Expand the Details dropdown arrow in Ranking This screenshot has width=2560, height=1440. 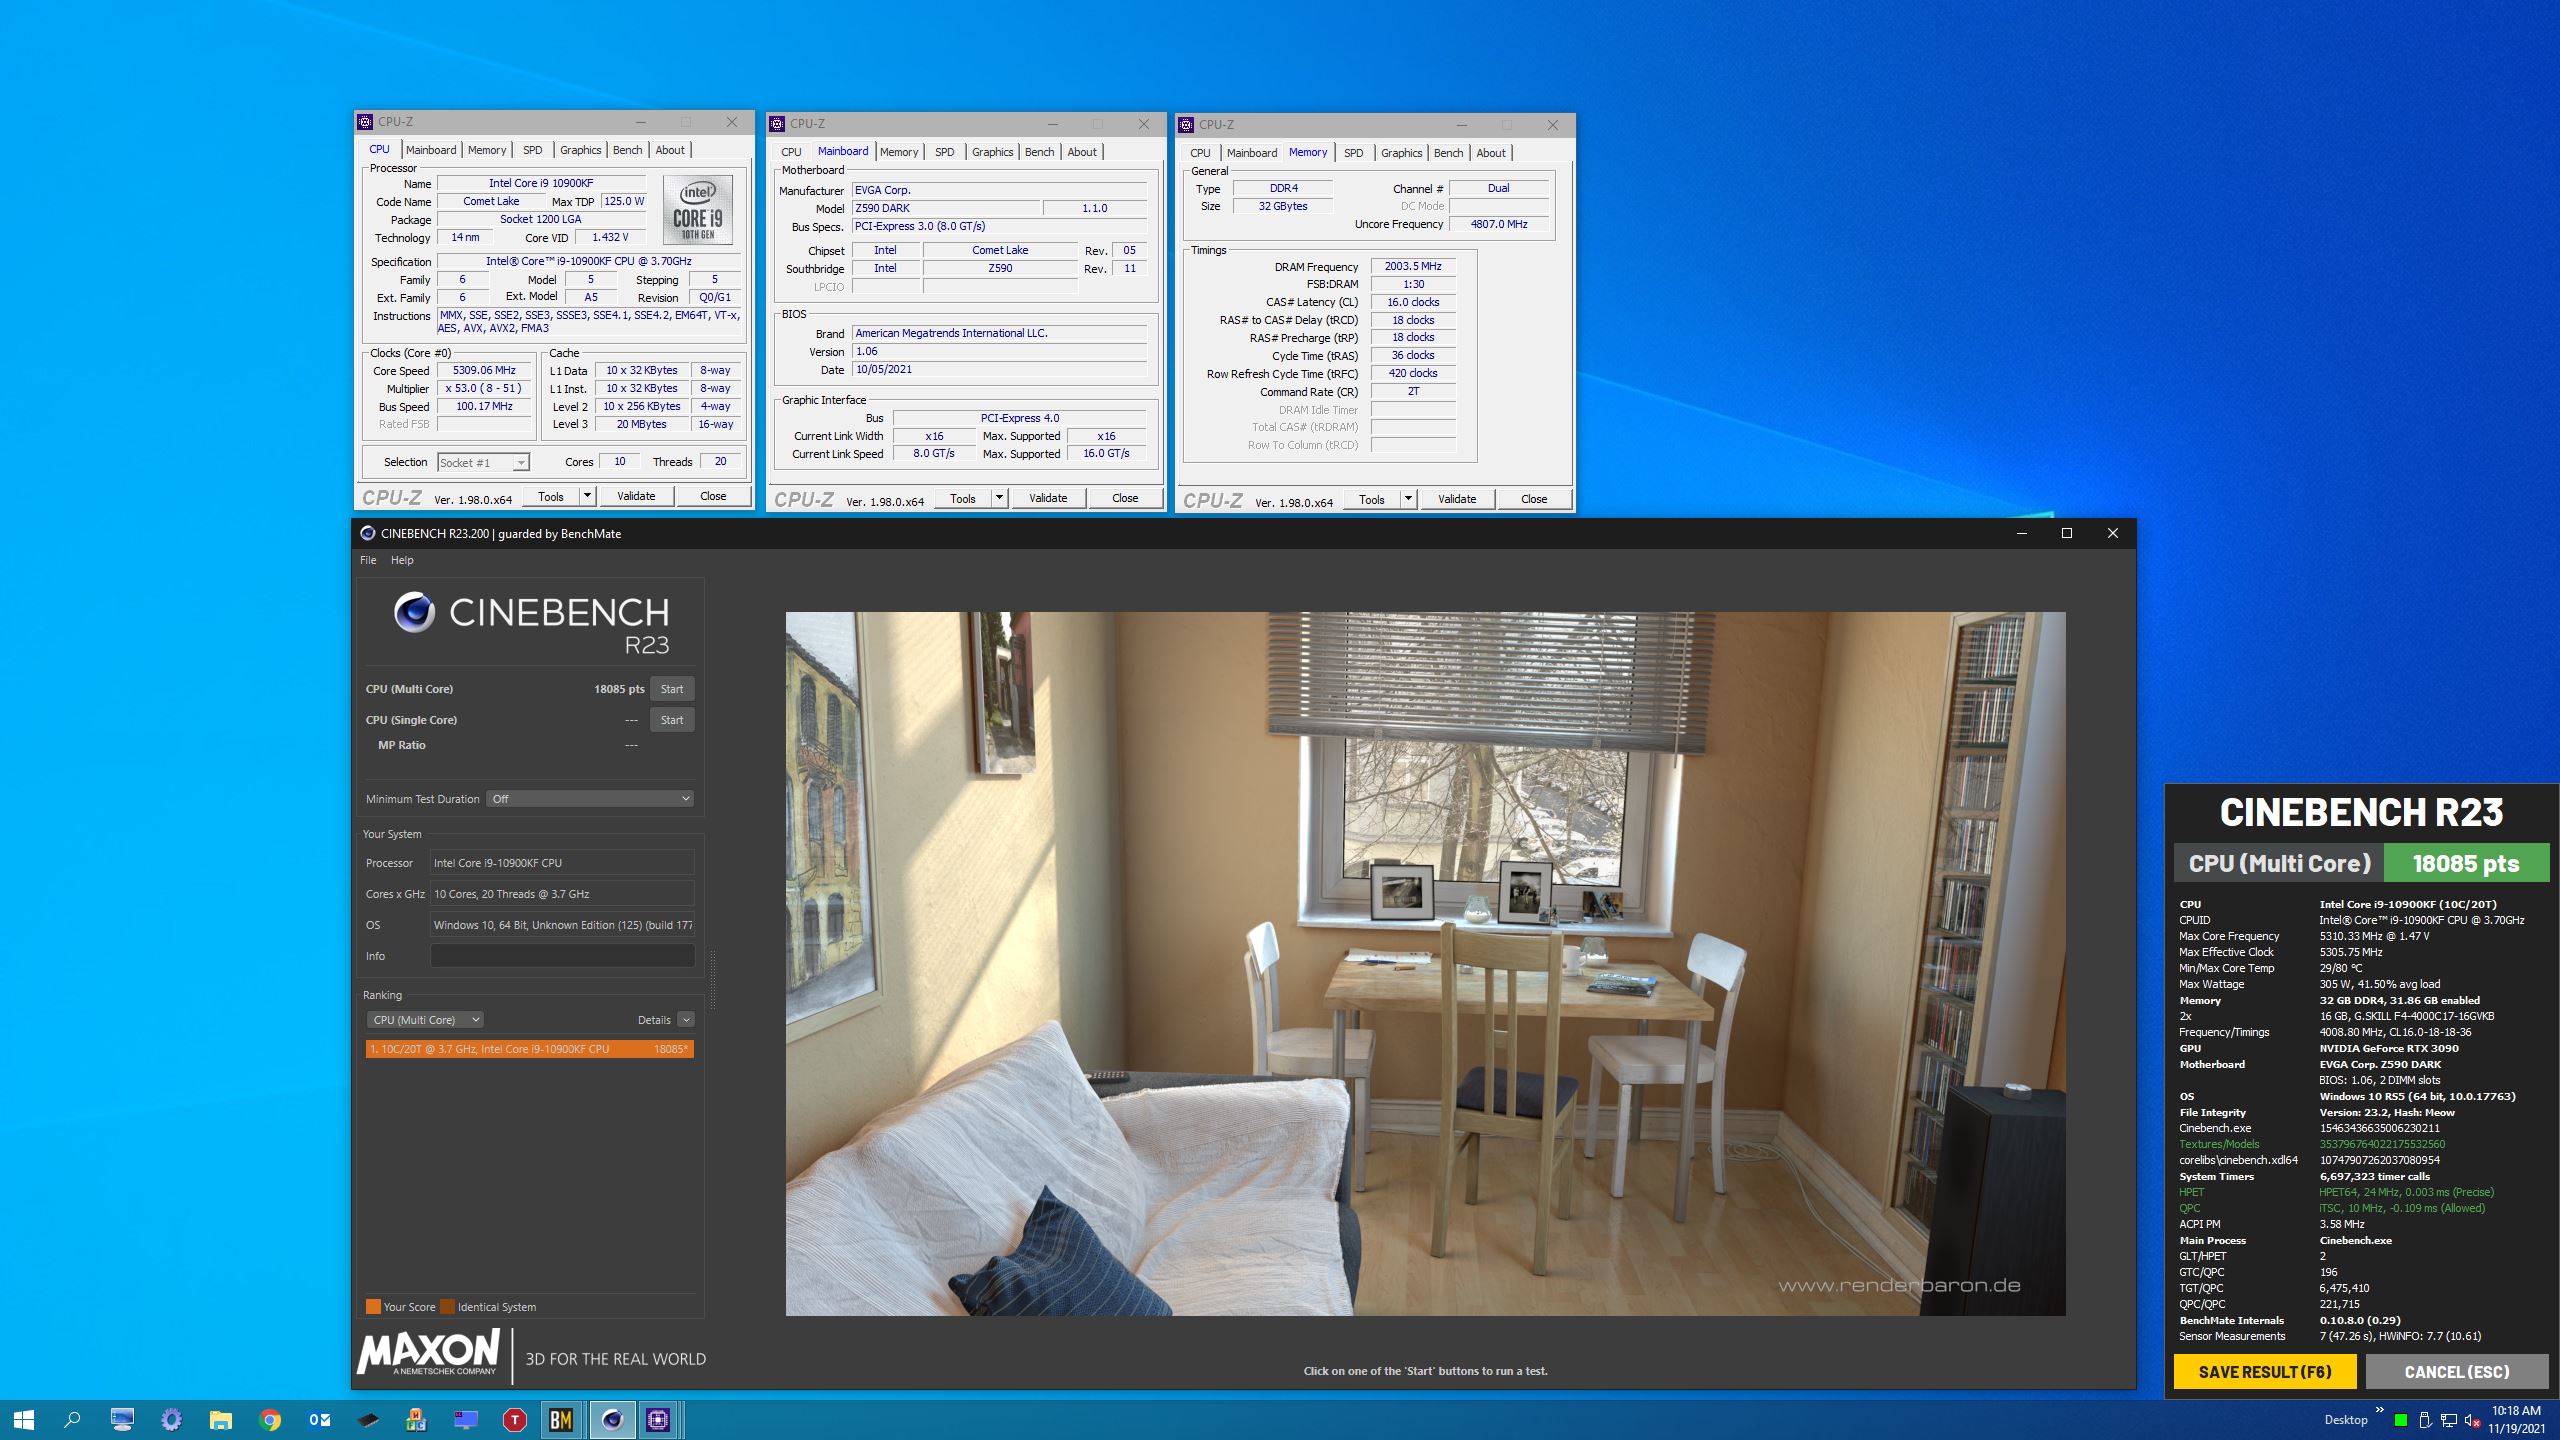[686, 1020]
